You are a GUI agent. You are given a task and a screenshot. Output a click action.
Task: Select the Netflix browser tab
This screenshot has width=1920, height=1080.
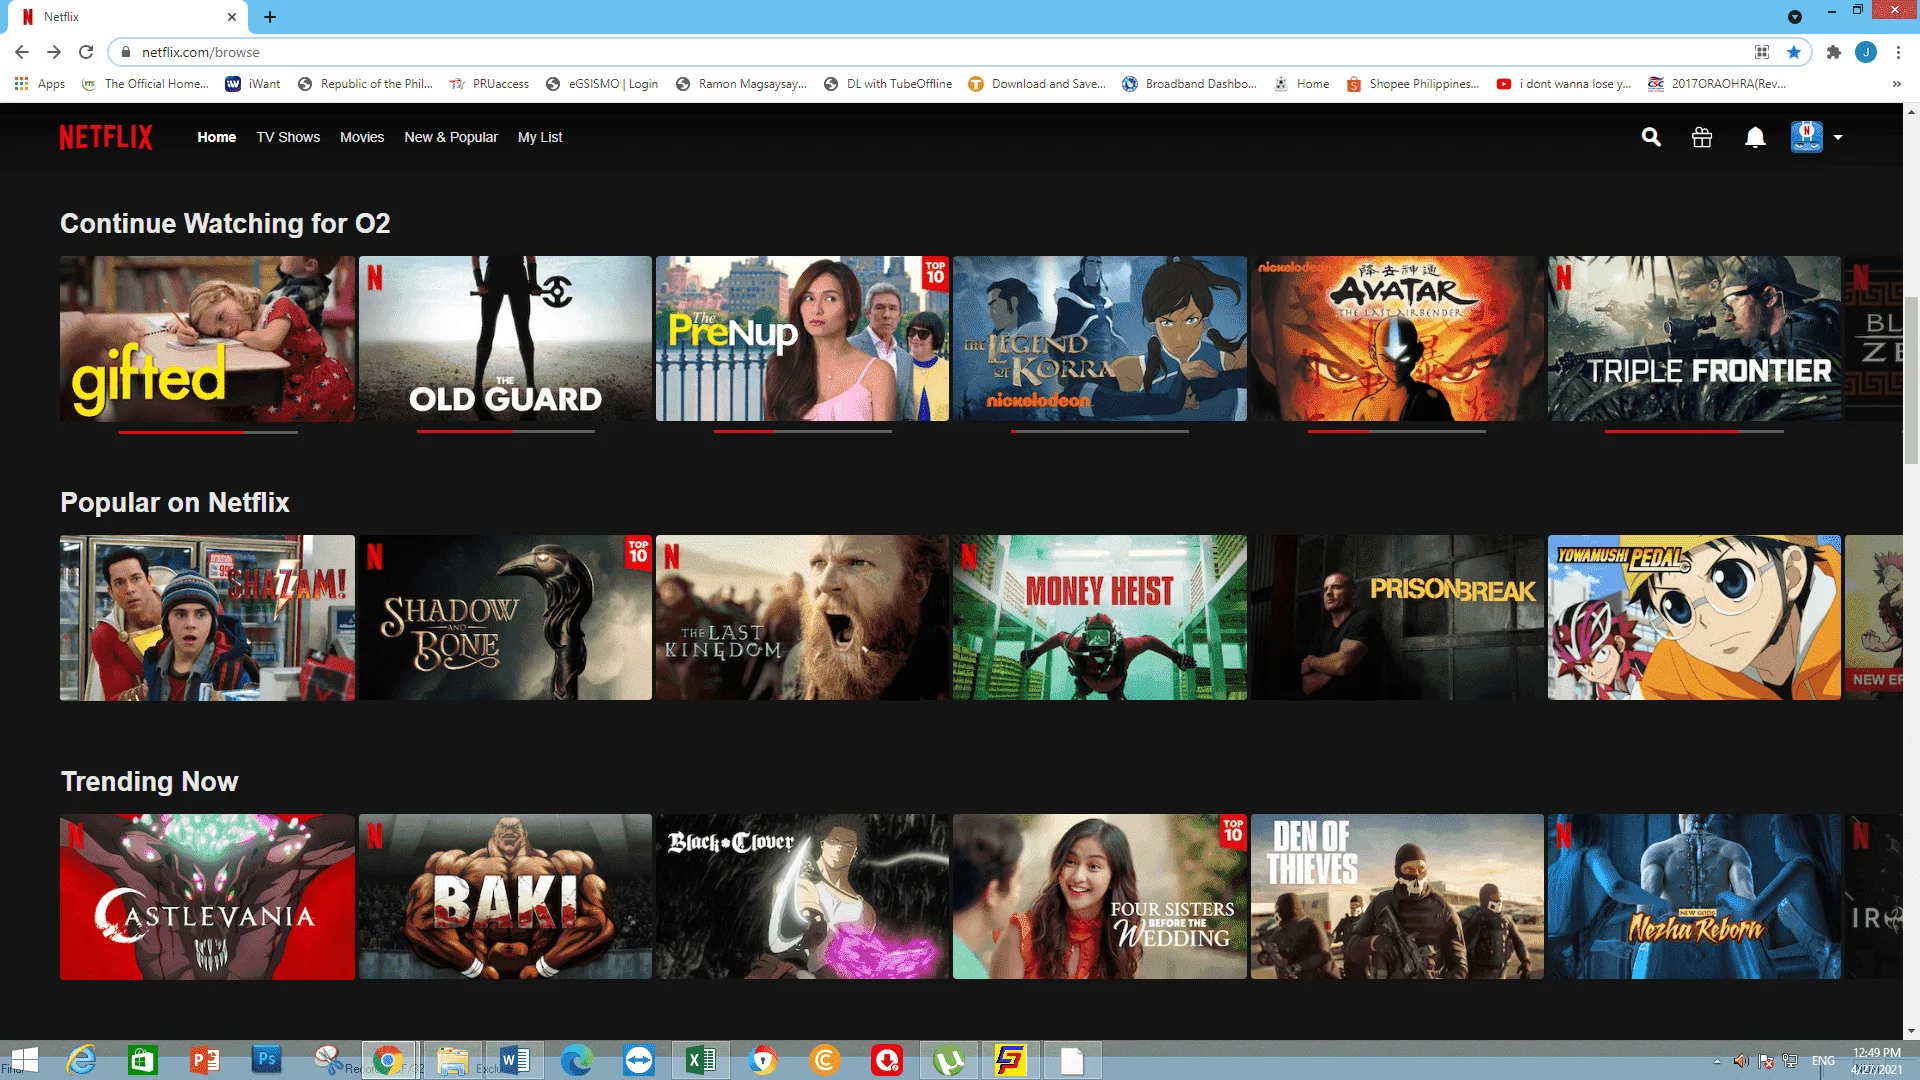point(130,17)
